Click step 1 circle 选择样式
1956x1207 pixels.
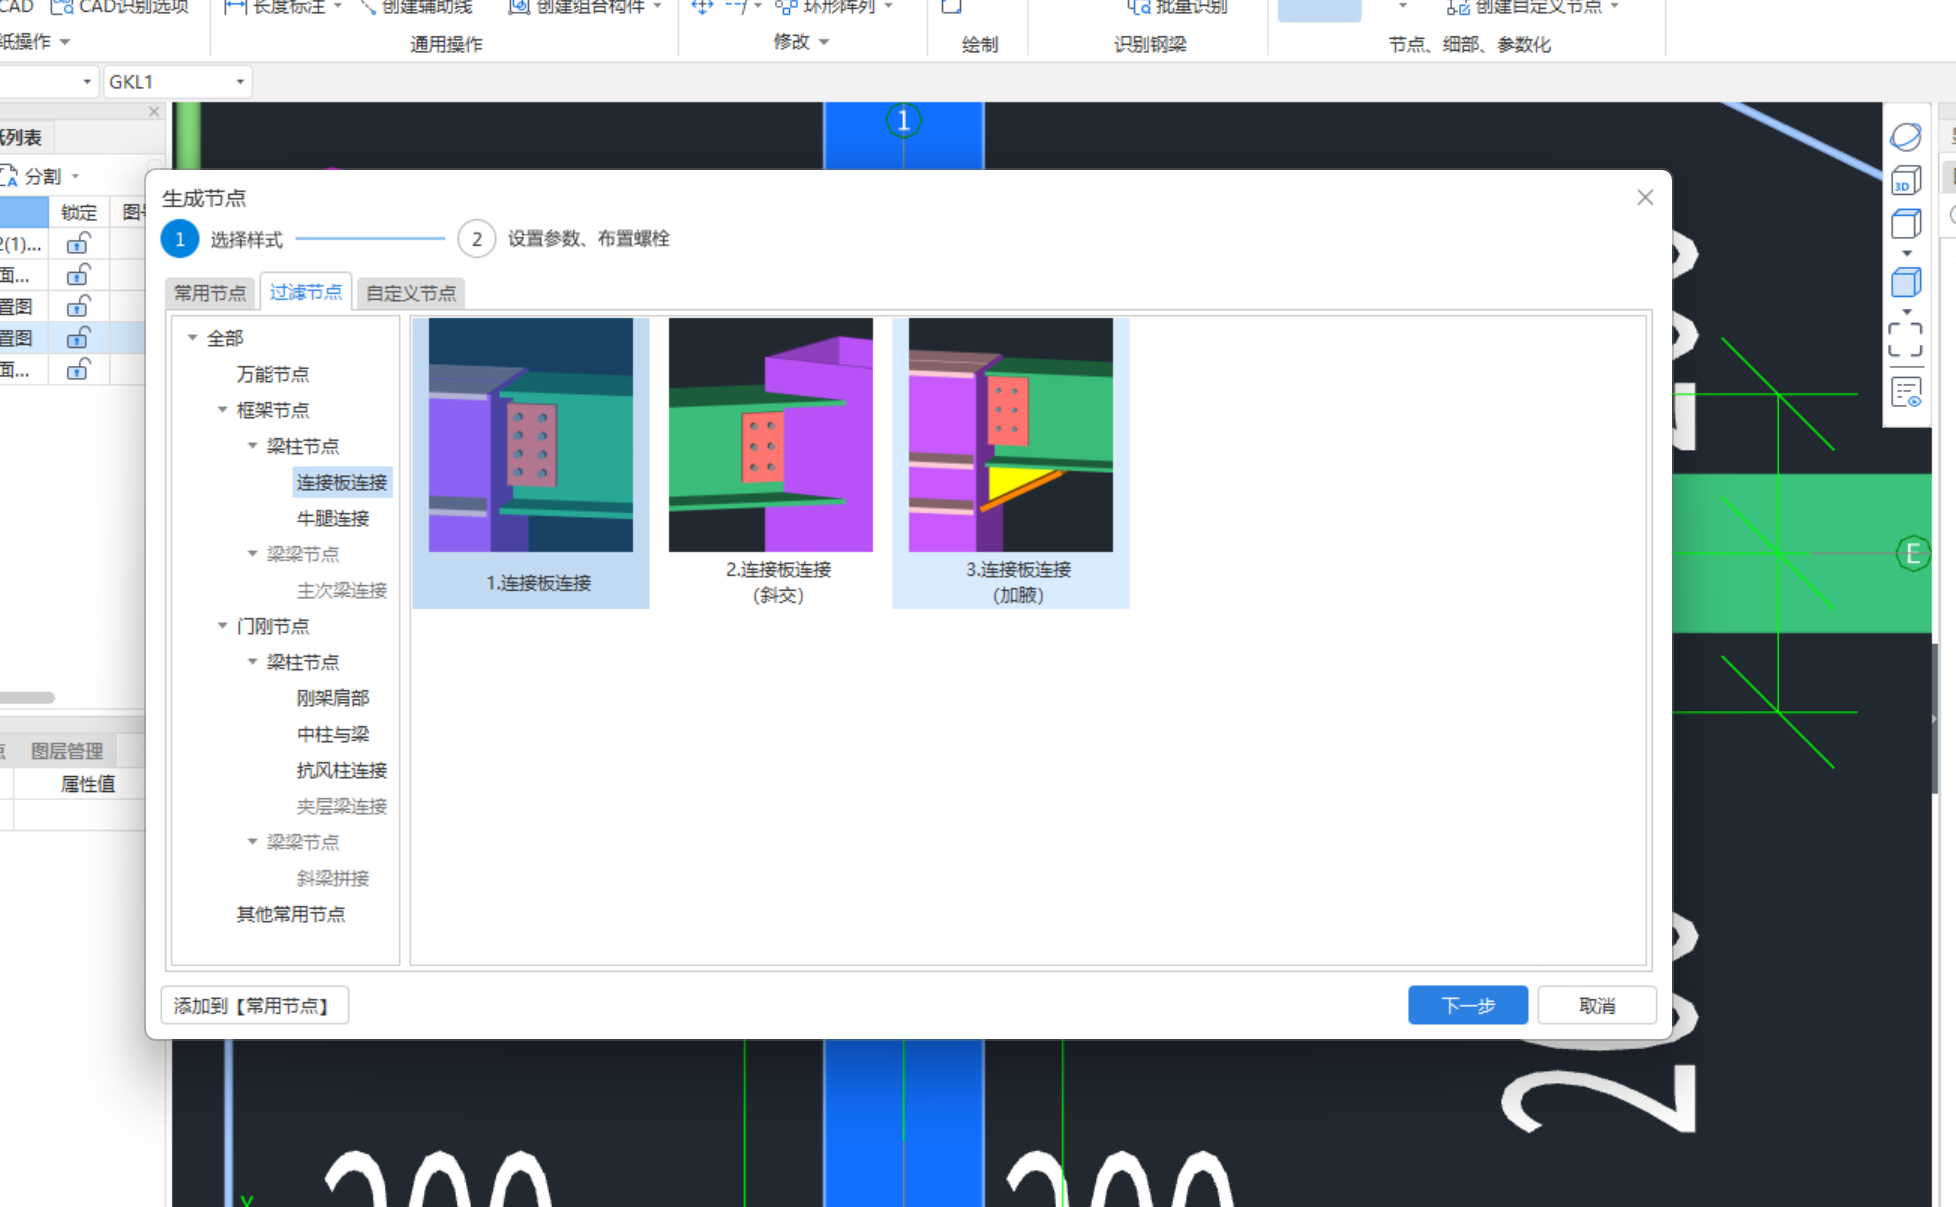(x=180, y=239)
